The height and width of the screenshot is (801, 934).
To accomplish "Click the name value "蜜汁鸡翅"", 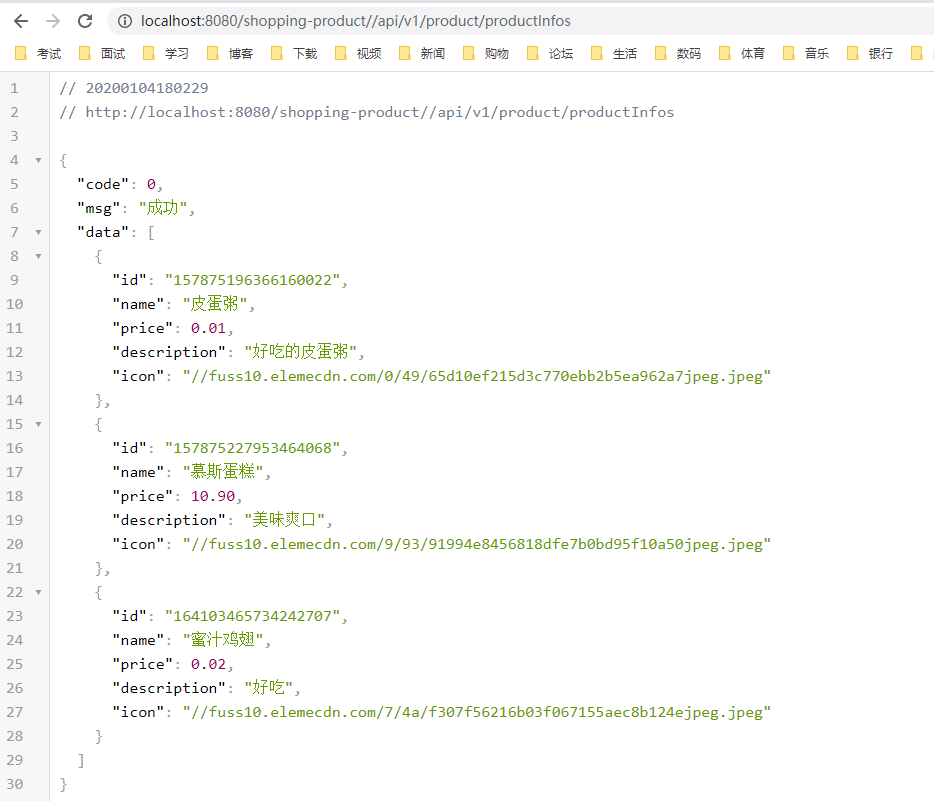I will (x=223, y=640).
